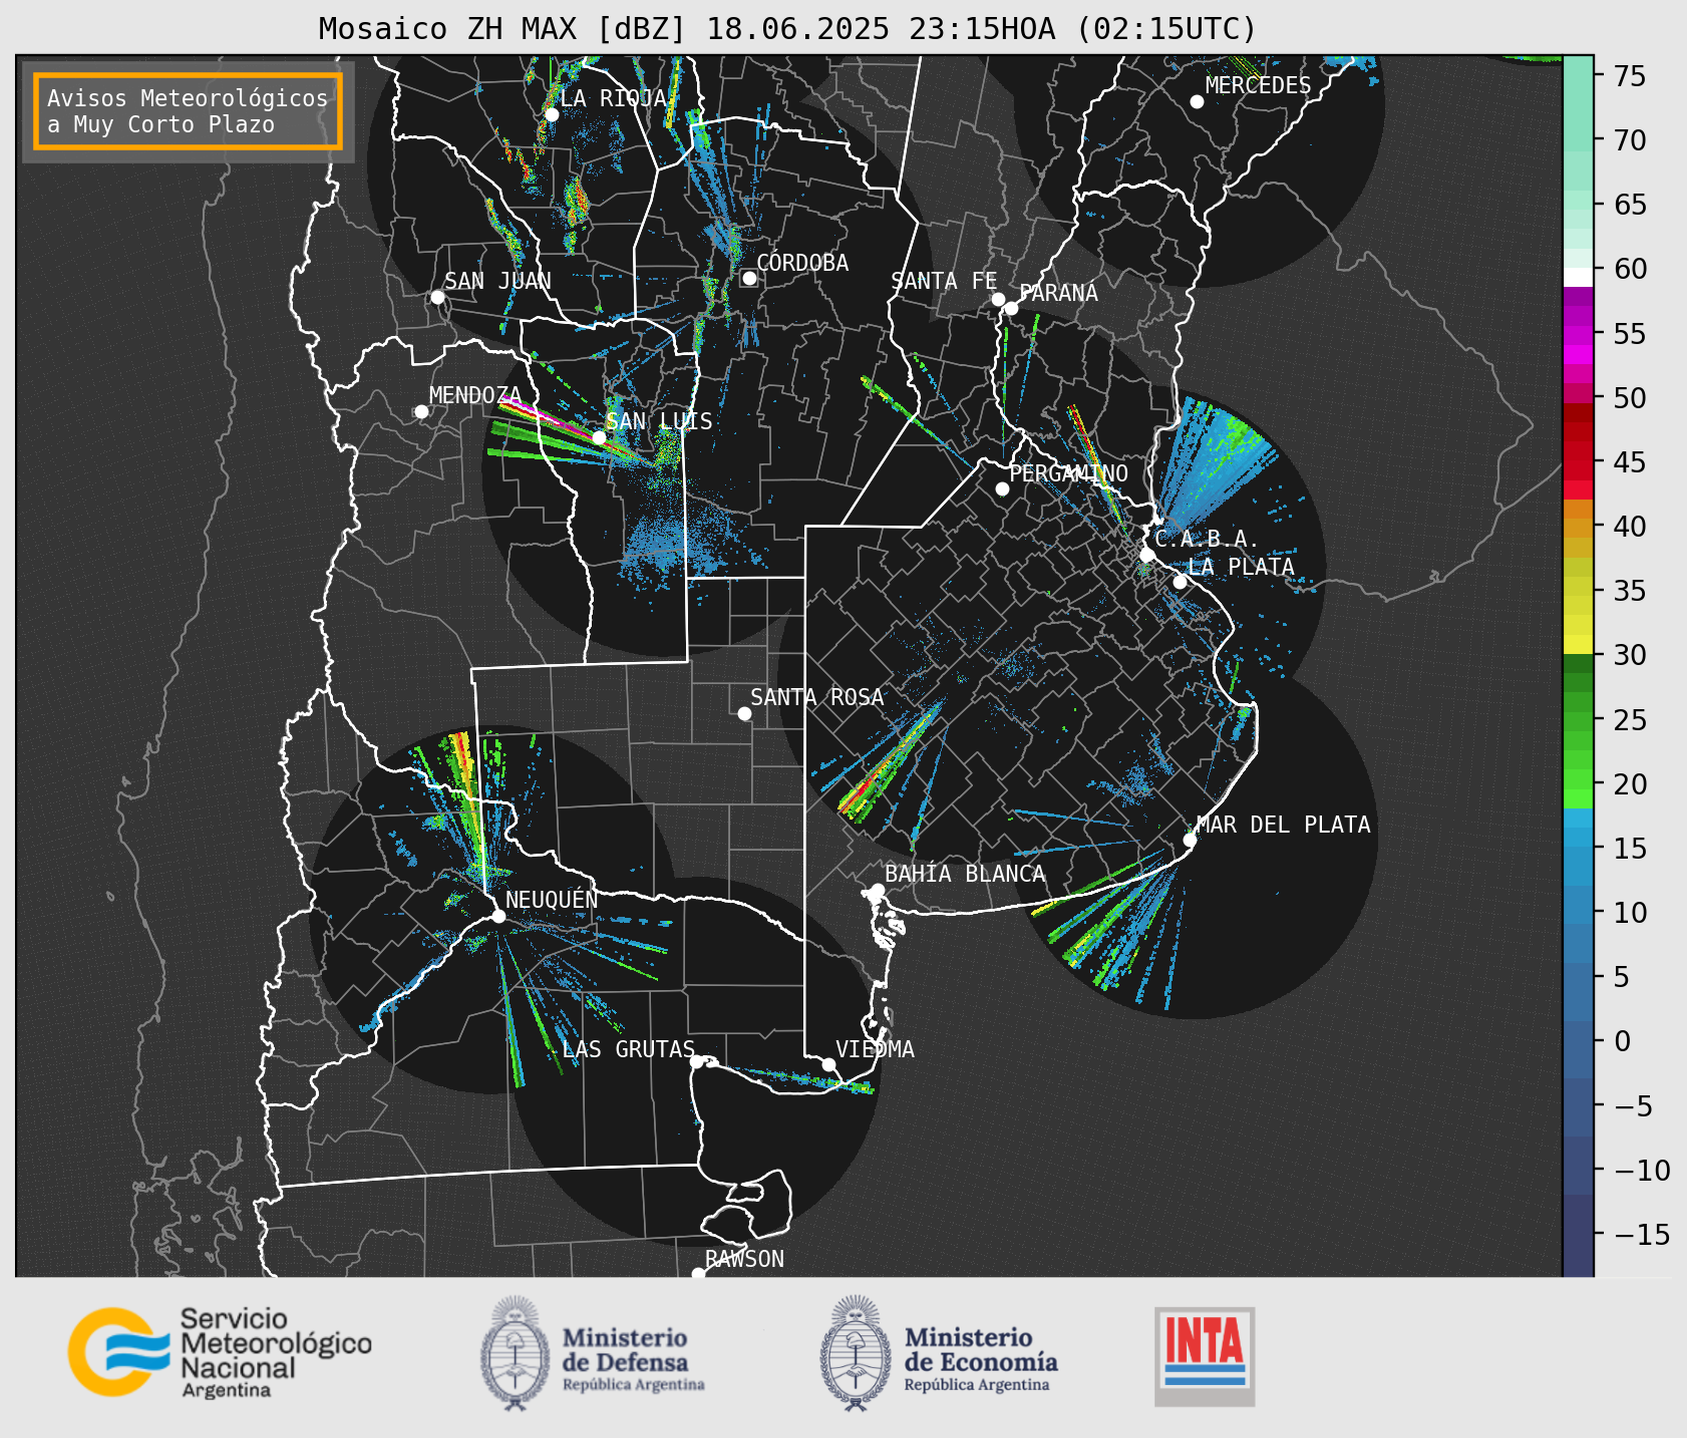This screenshot has width=1687, height=1438.
Task: Click the LA PLATA city marker dot
Action: (x=1180, y=582)
